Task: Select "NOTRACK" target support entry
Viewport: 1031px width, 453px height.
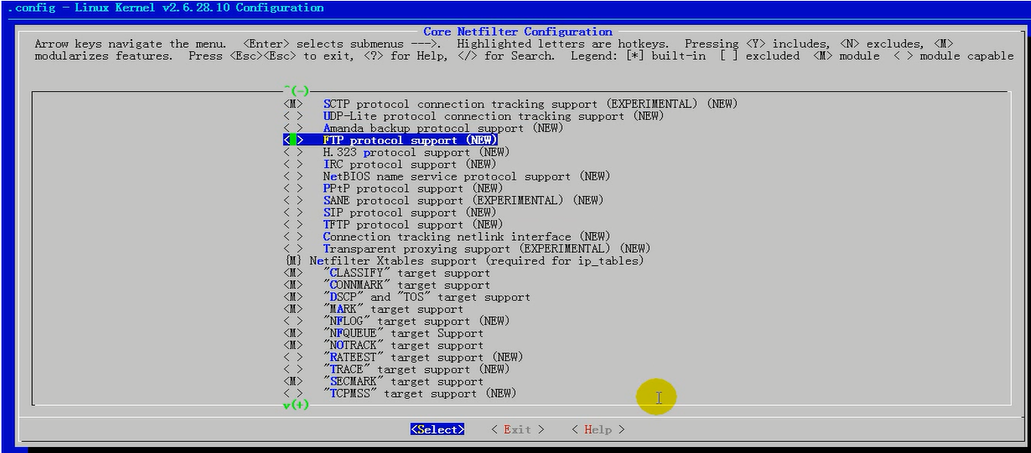Action: point(402,345)
